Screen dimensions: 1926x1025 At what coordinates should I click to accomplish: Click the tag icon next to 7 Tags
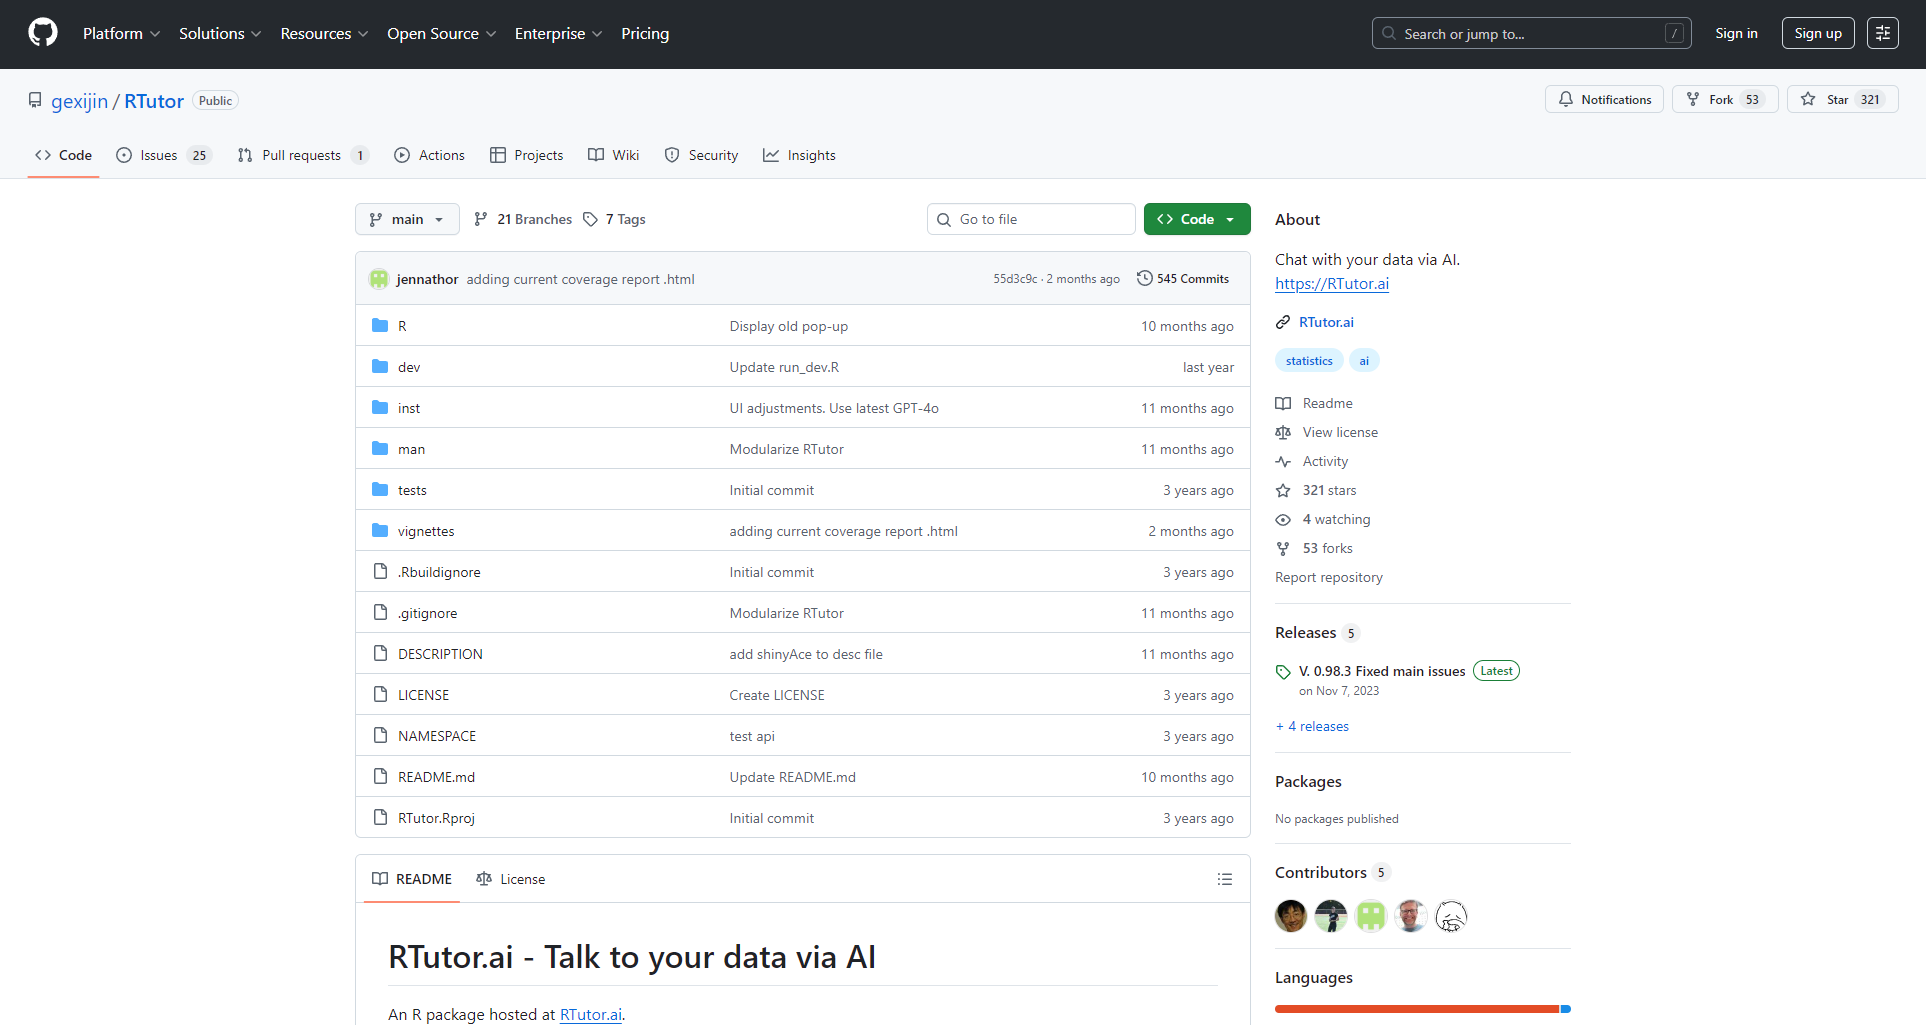(x=591, y=219)
